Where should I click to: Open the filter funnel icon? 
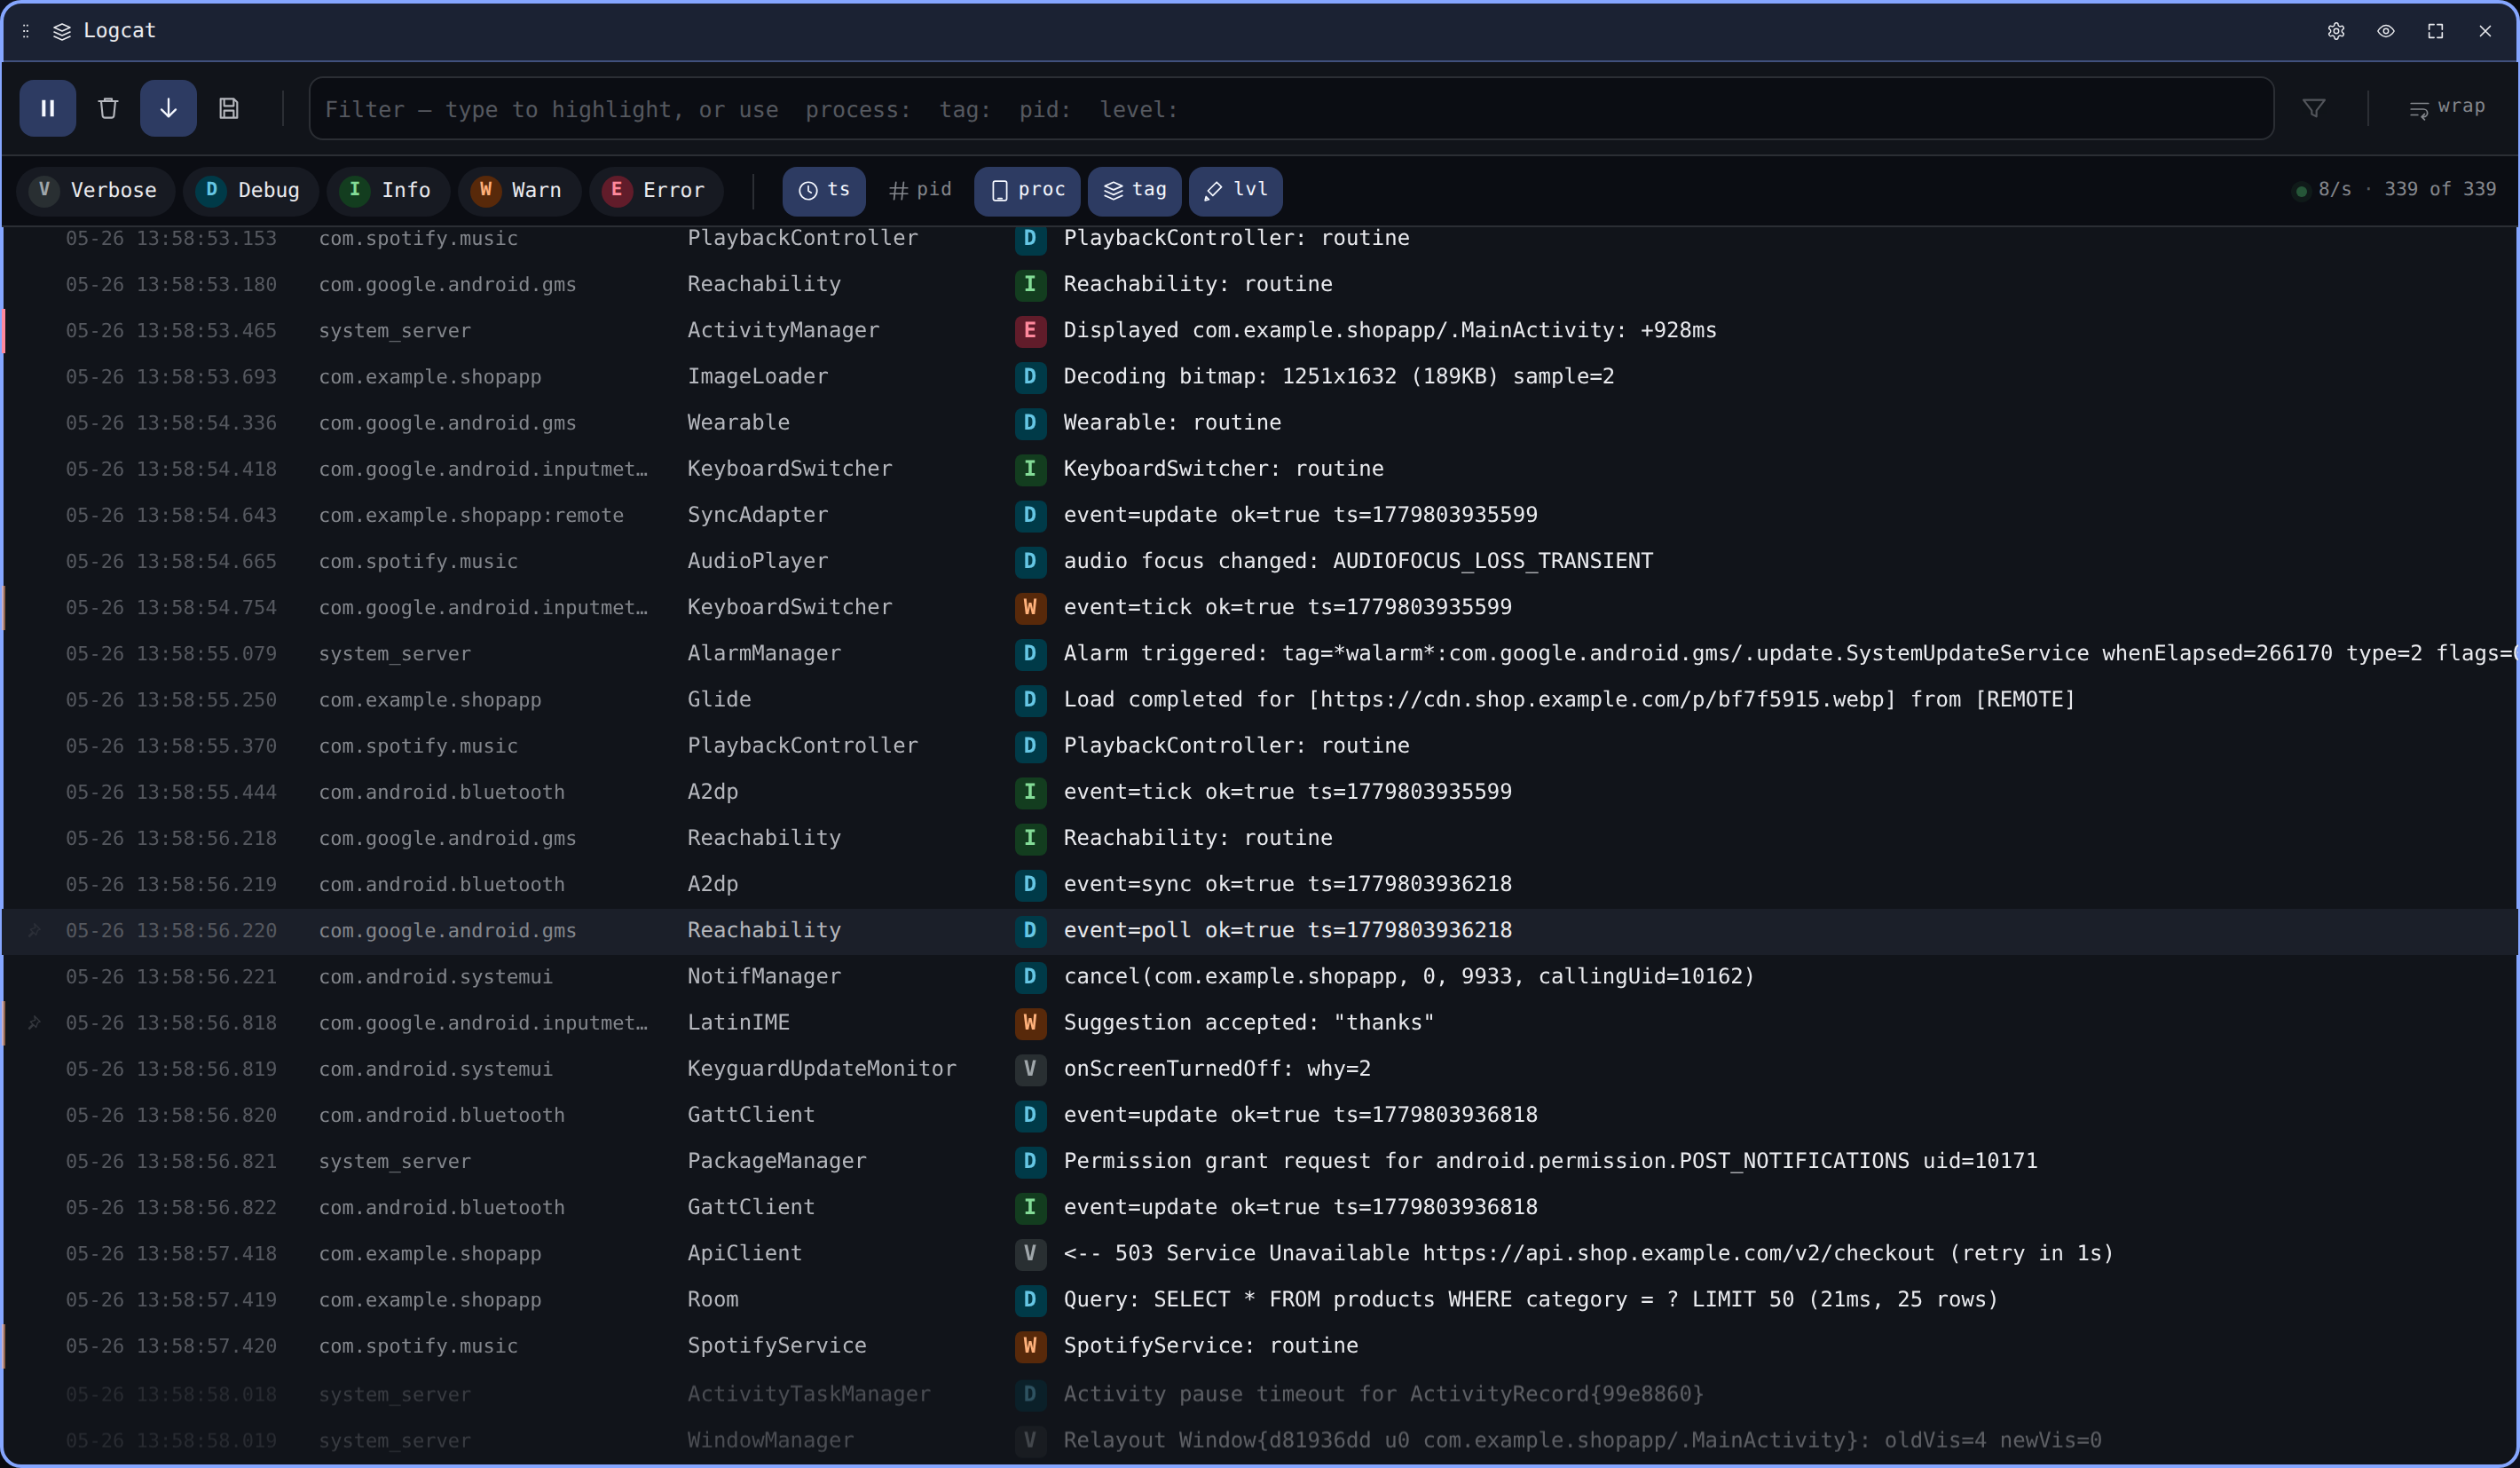coord(2314,108)
